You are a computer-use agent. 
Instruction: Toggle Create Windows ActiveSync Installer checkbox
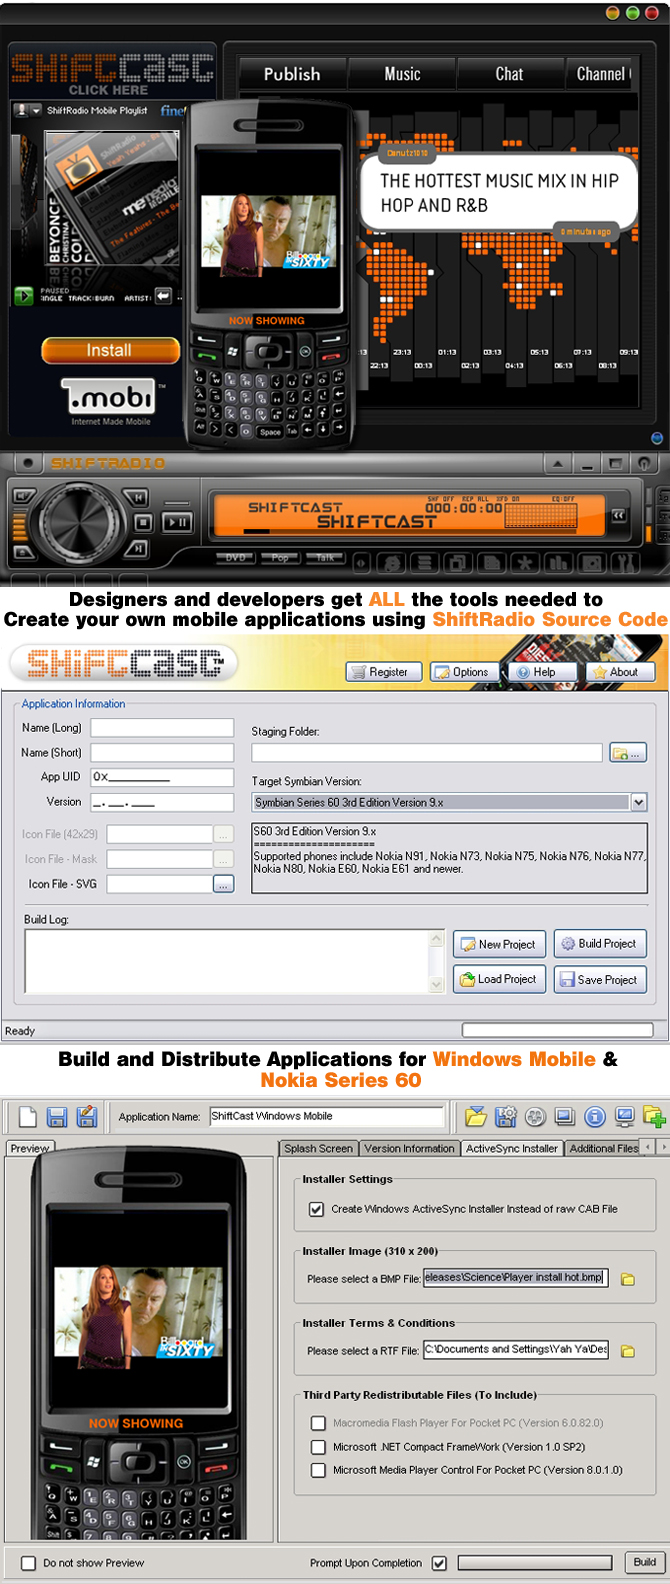pyautogui.click(x=316, y=1209)
